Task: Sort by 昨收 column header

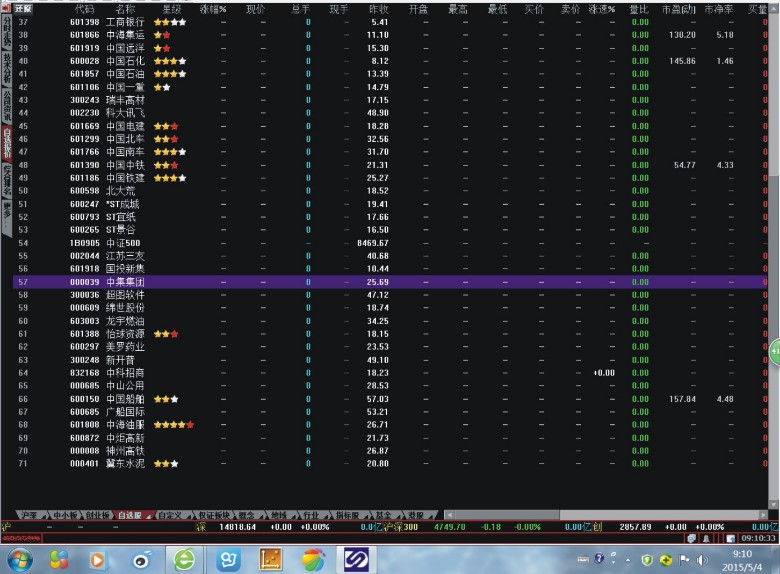Action: [x=379, y=9]
